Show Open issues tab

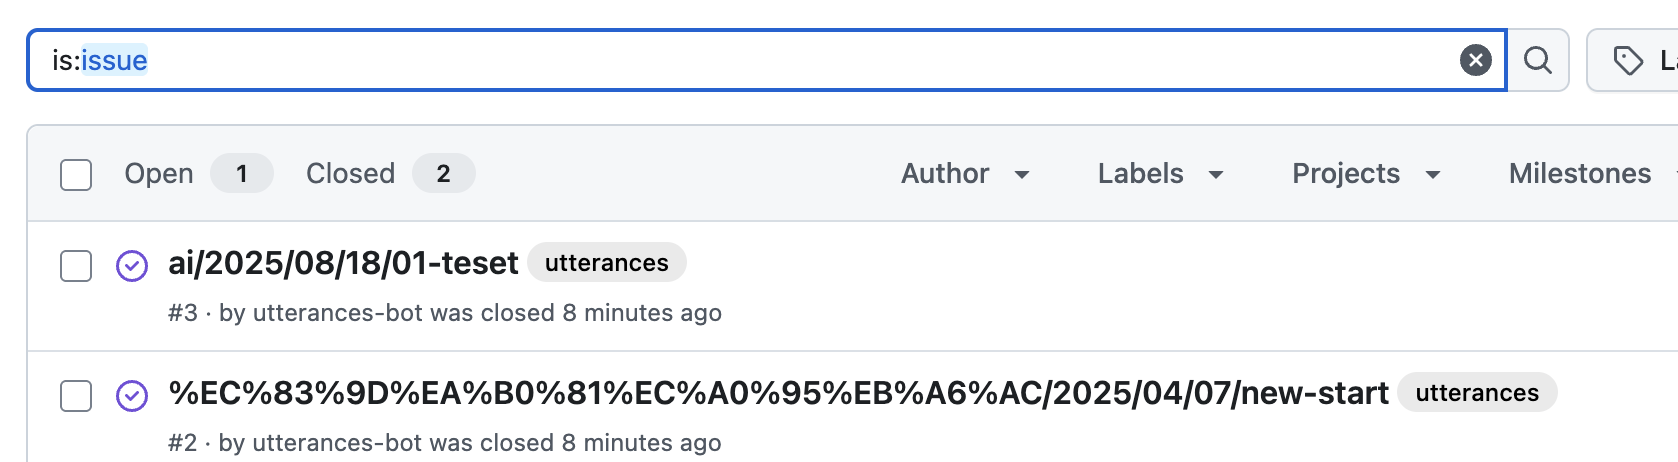[198, 174]
